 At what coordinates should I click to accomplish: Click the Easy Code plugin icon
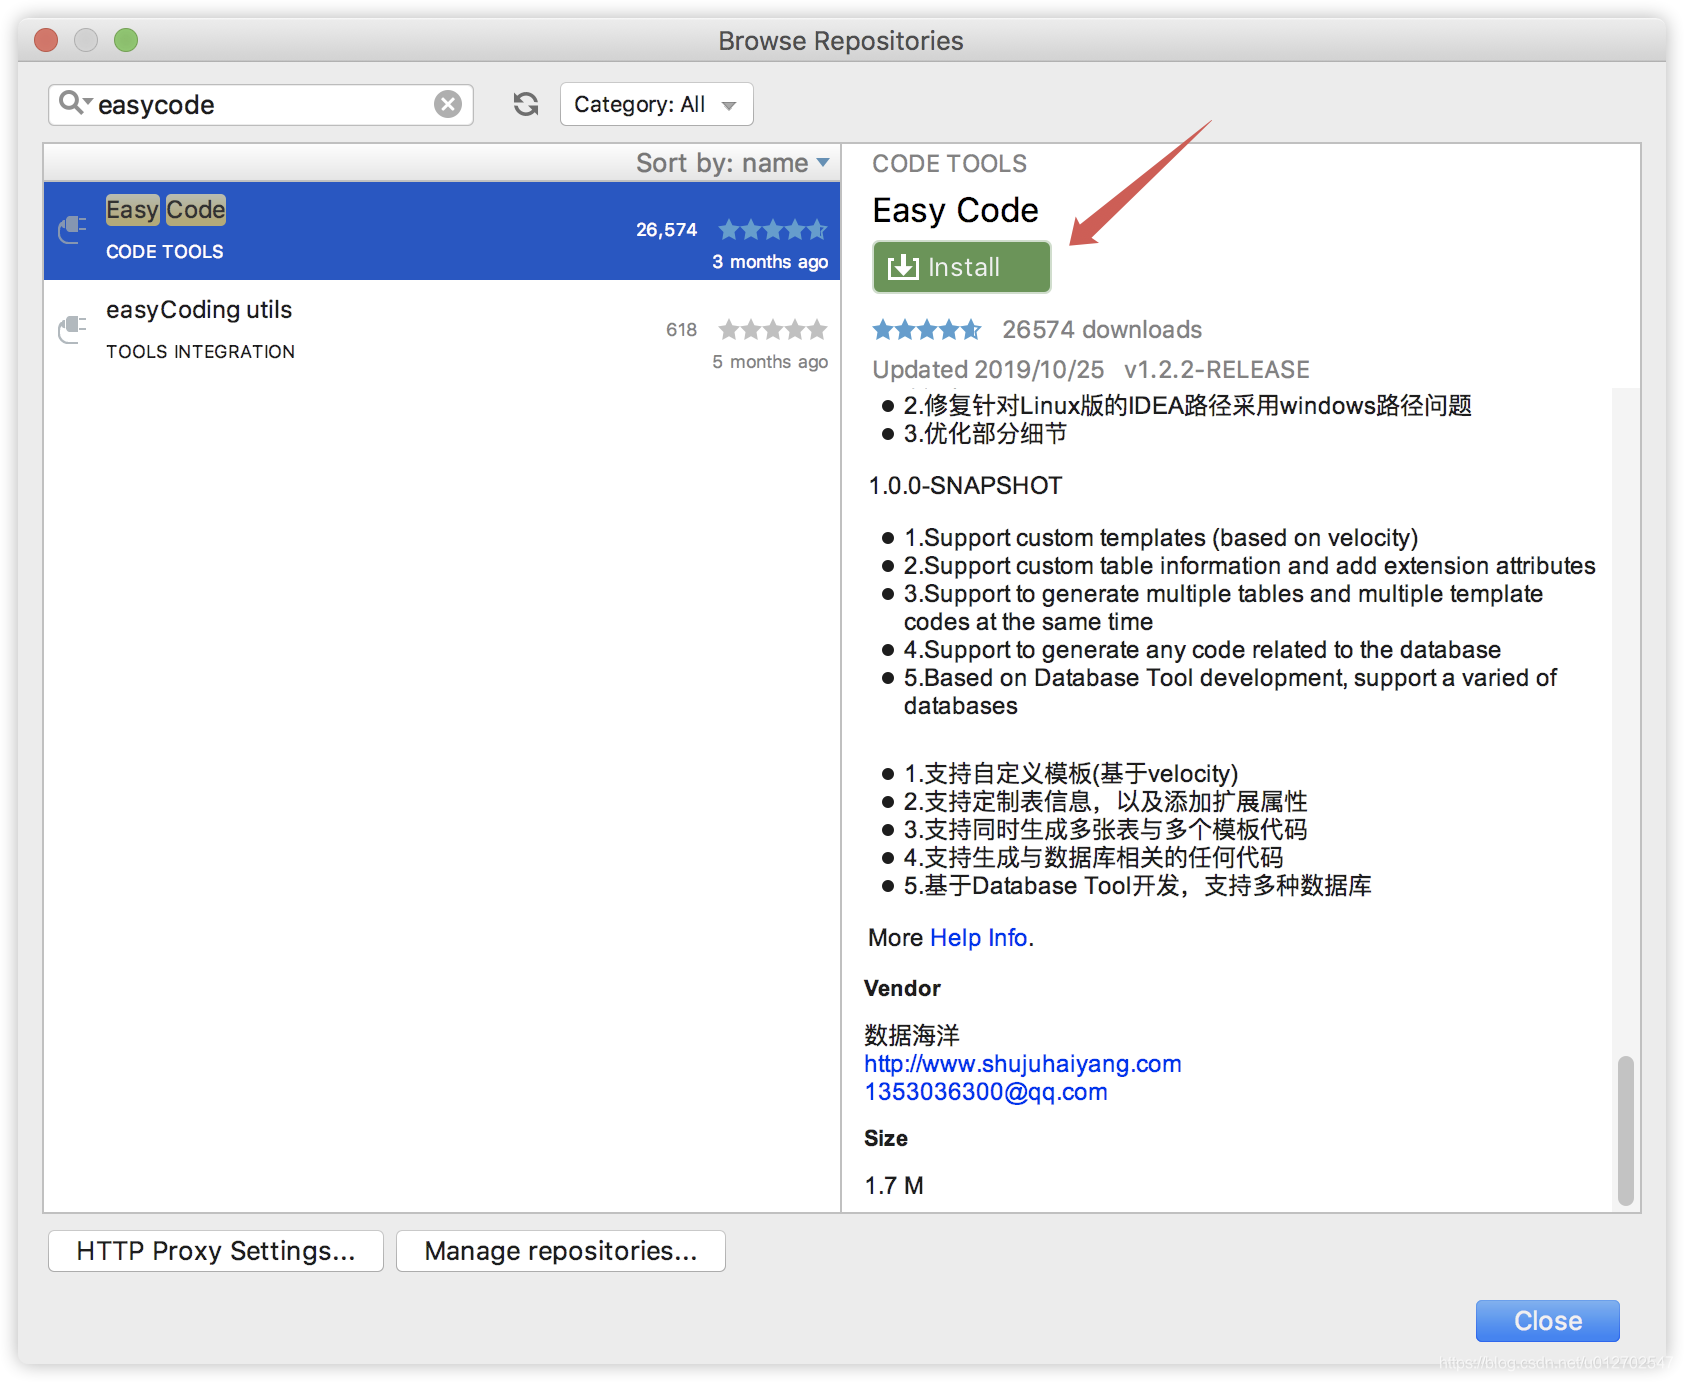[x=71, y=229]
